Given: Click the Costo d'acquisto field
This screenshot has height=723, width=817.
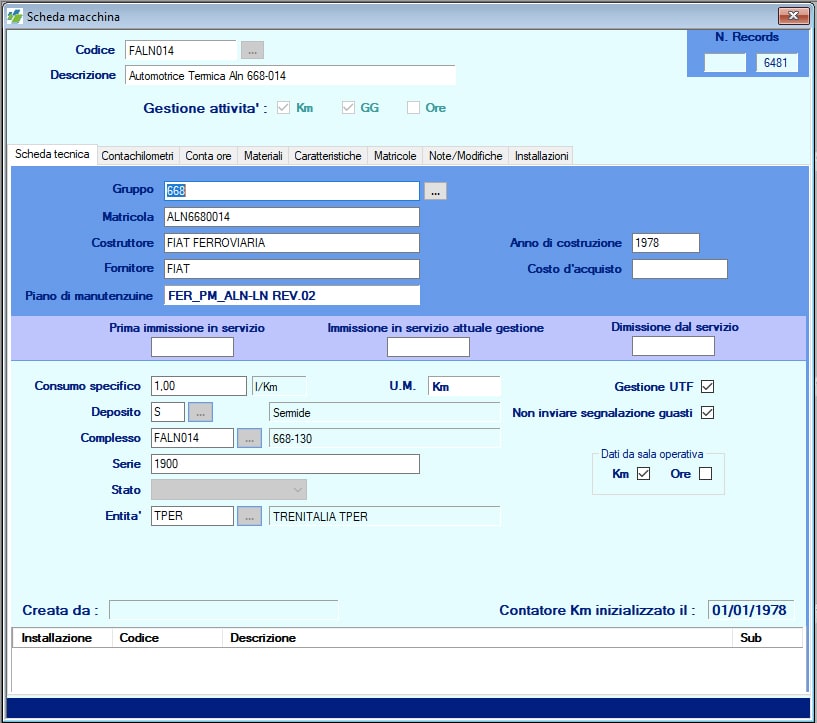Looking at the screenshot, I should 679,269.
